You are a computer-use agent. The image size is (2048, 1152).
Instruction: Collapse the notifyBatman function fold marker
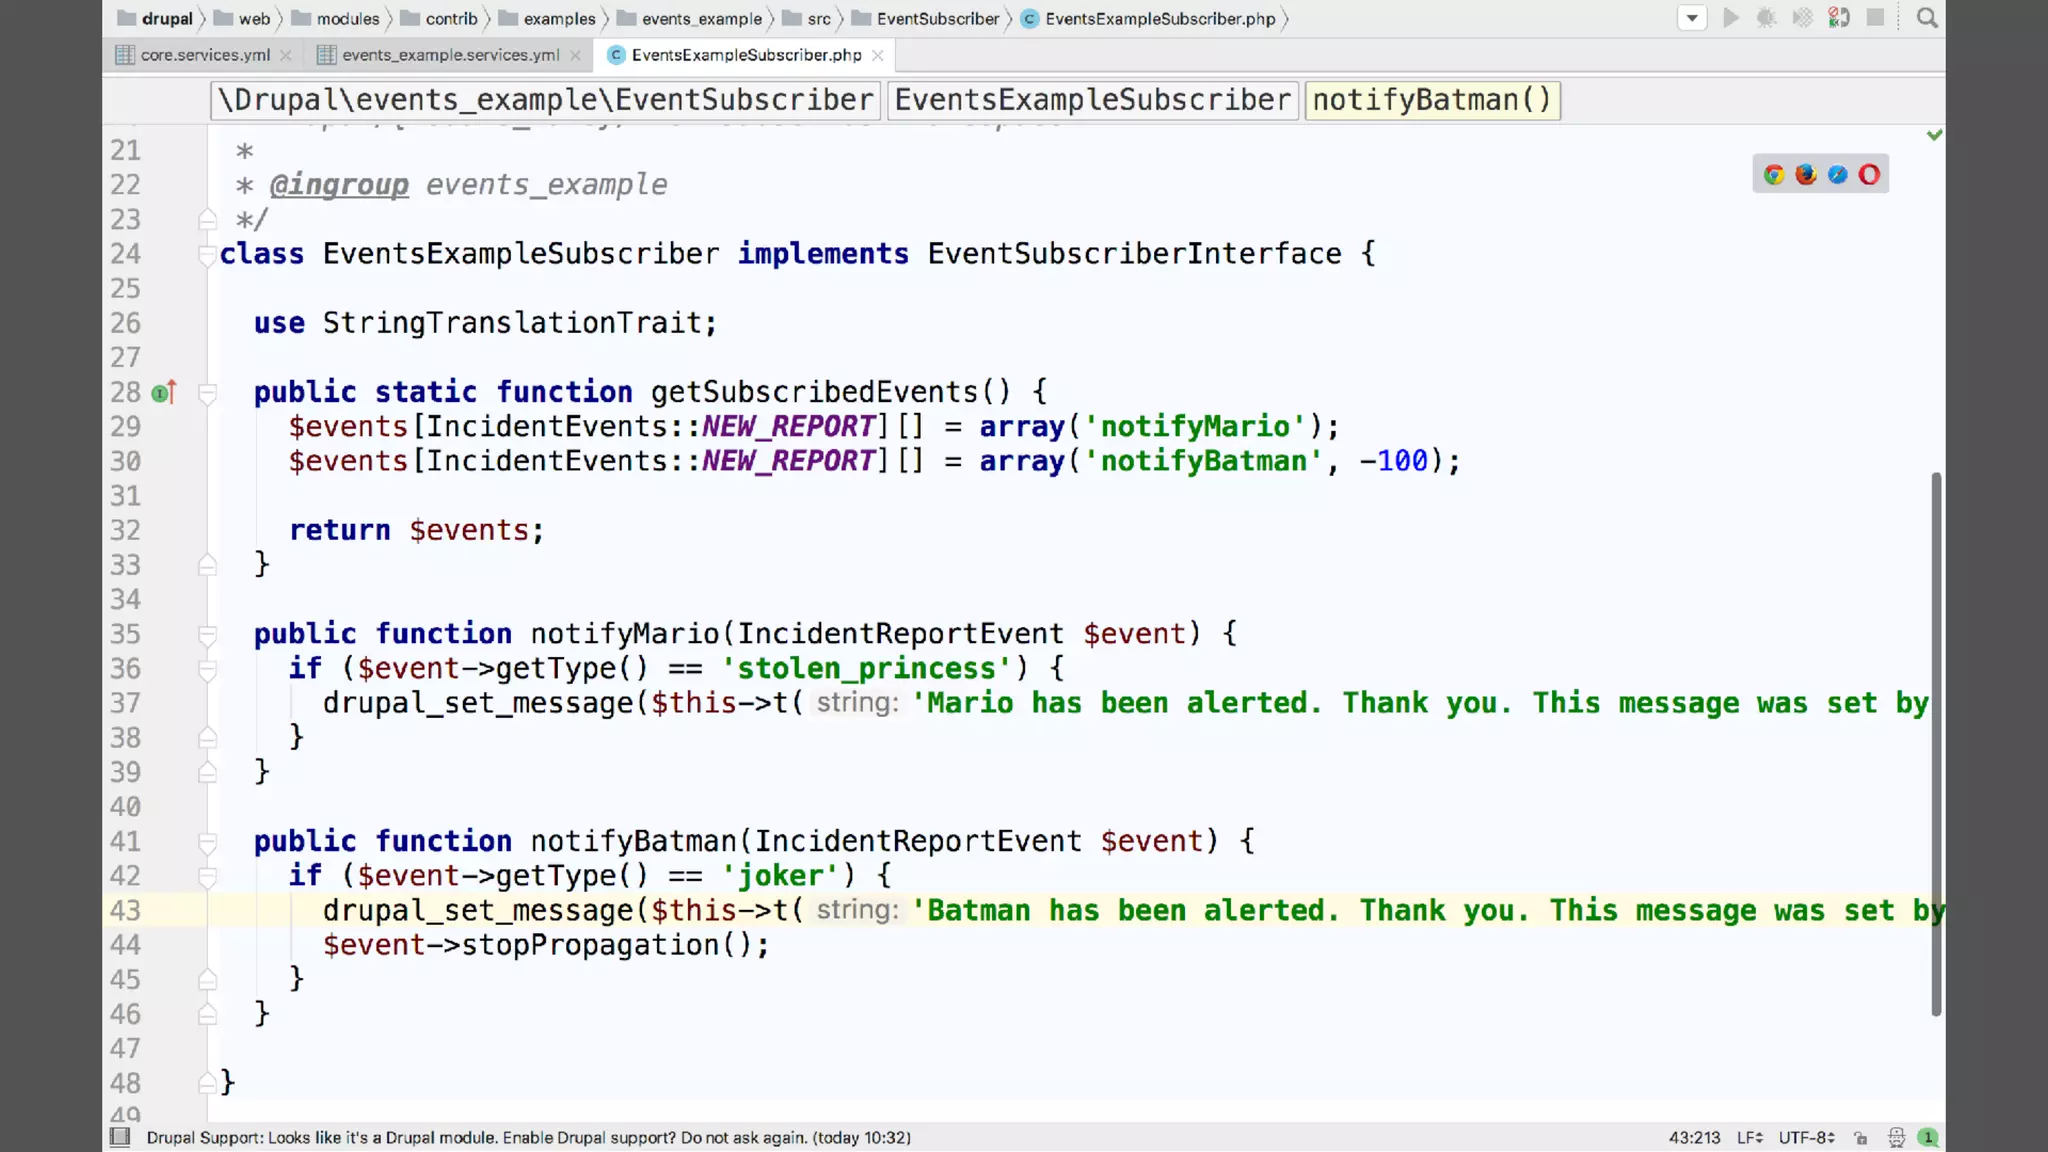click(x=208, y=842)
